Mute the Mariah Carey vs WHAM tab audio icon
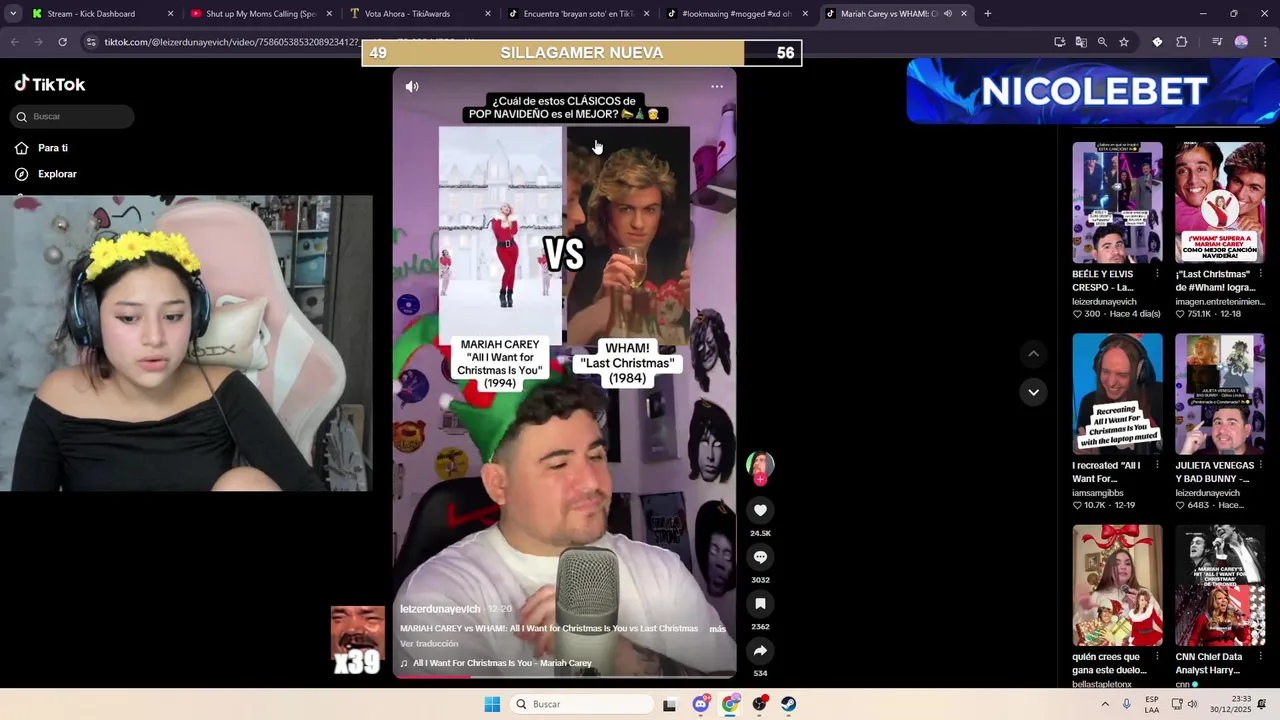 (947, 14)
